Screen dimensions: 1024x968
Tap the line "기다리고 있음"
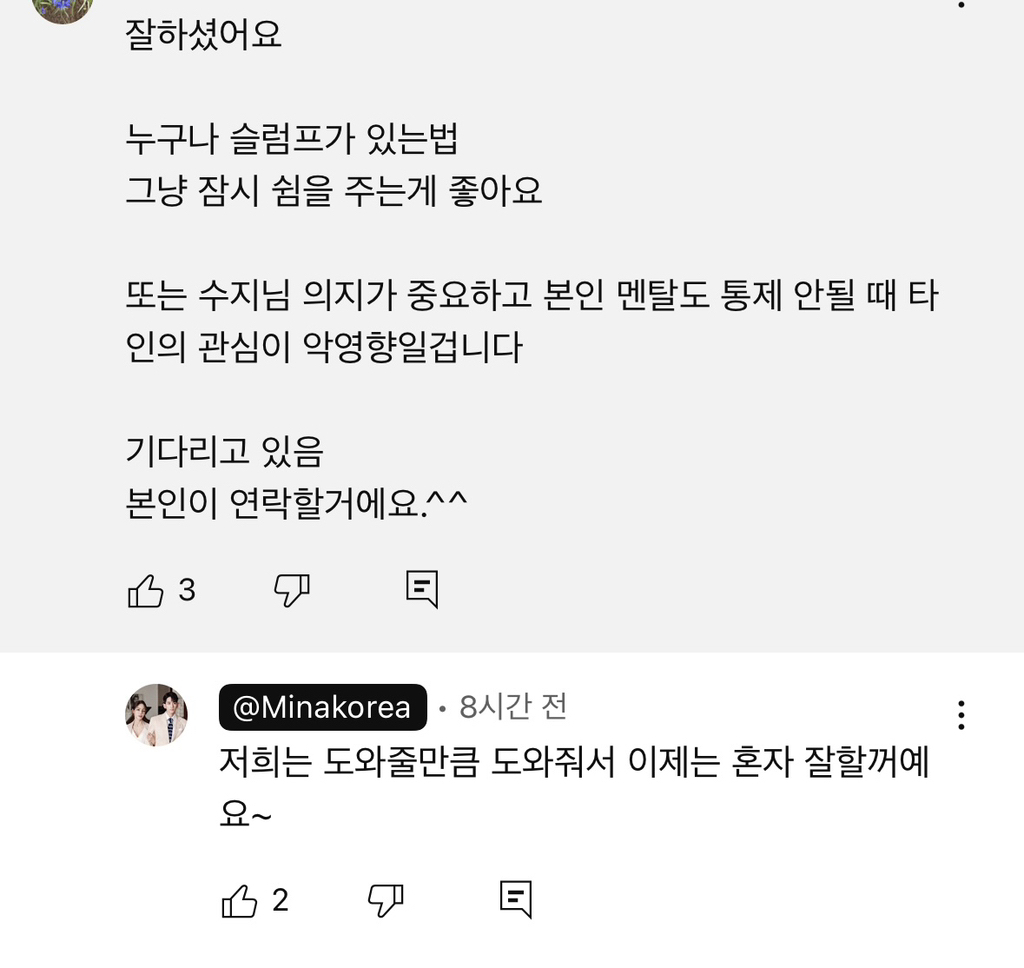click(x=224, y=453)
